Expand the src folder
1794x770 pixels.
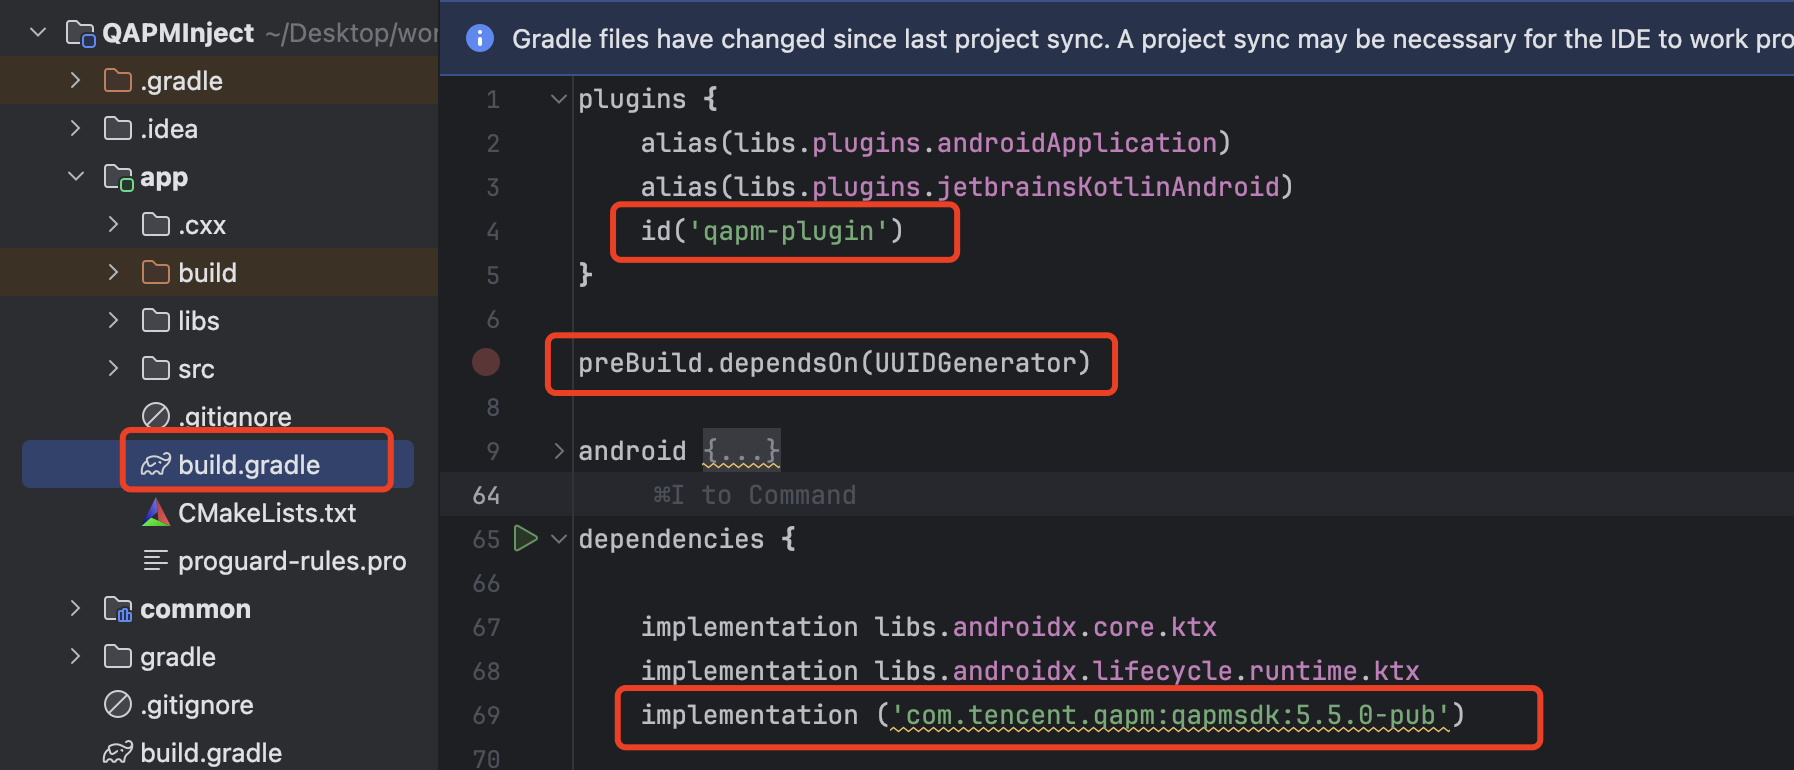pyautogui.click(x=113, y=368)
